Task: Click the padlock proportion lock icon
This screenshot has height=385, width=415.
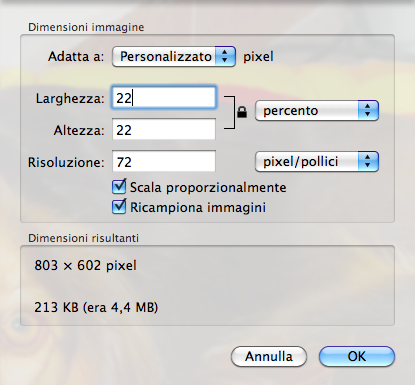Action: (242, 112)
